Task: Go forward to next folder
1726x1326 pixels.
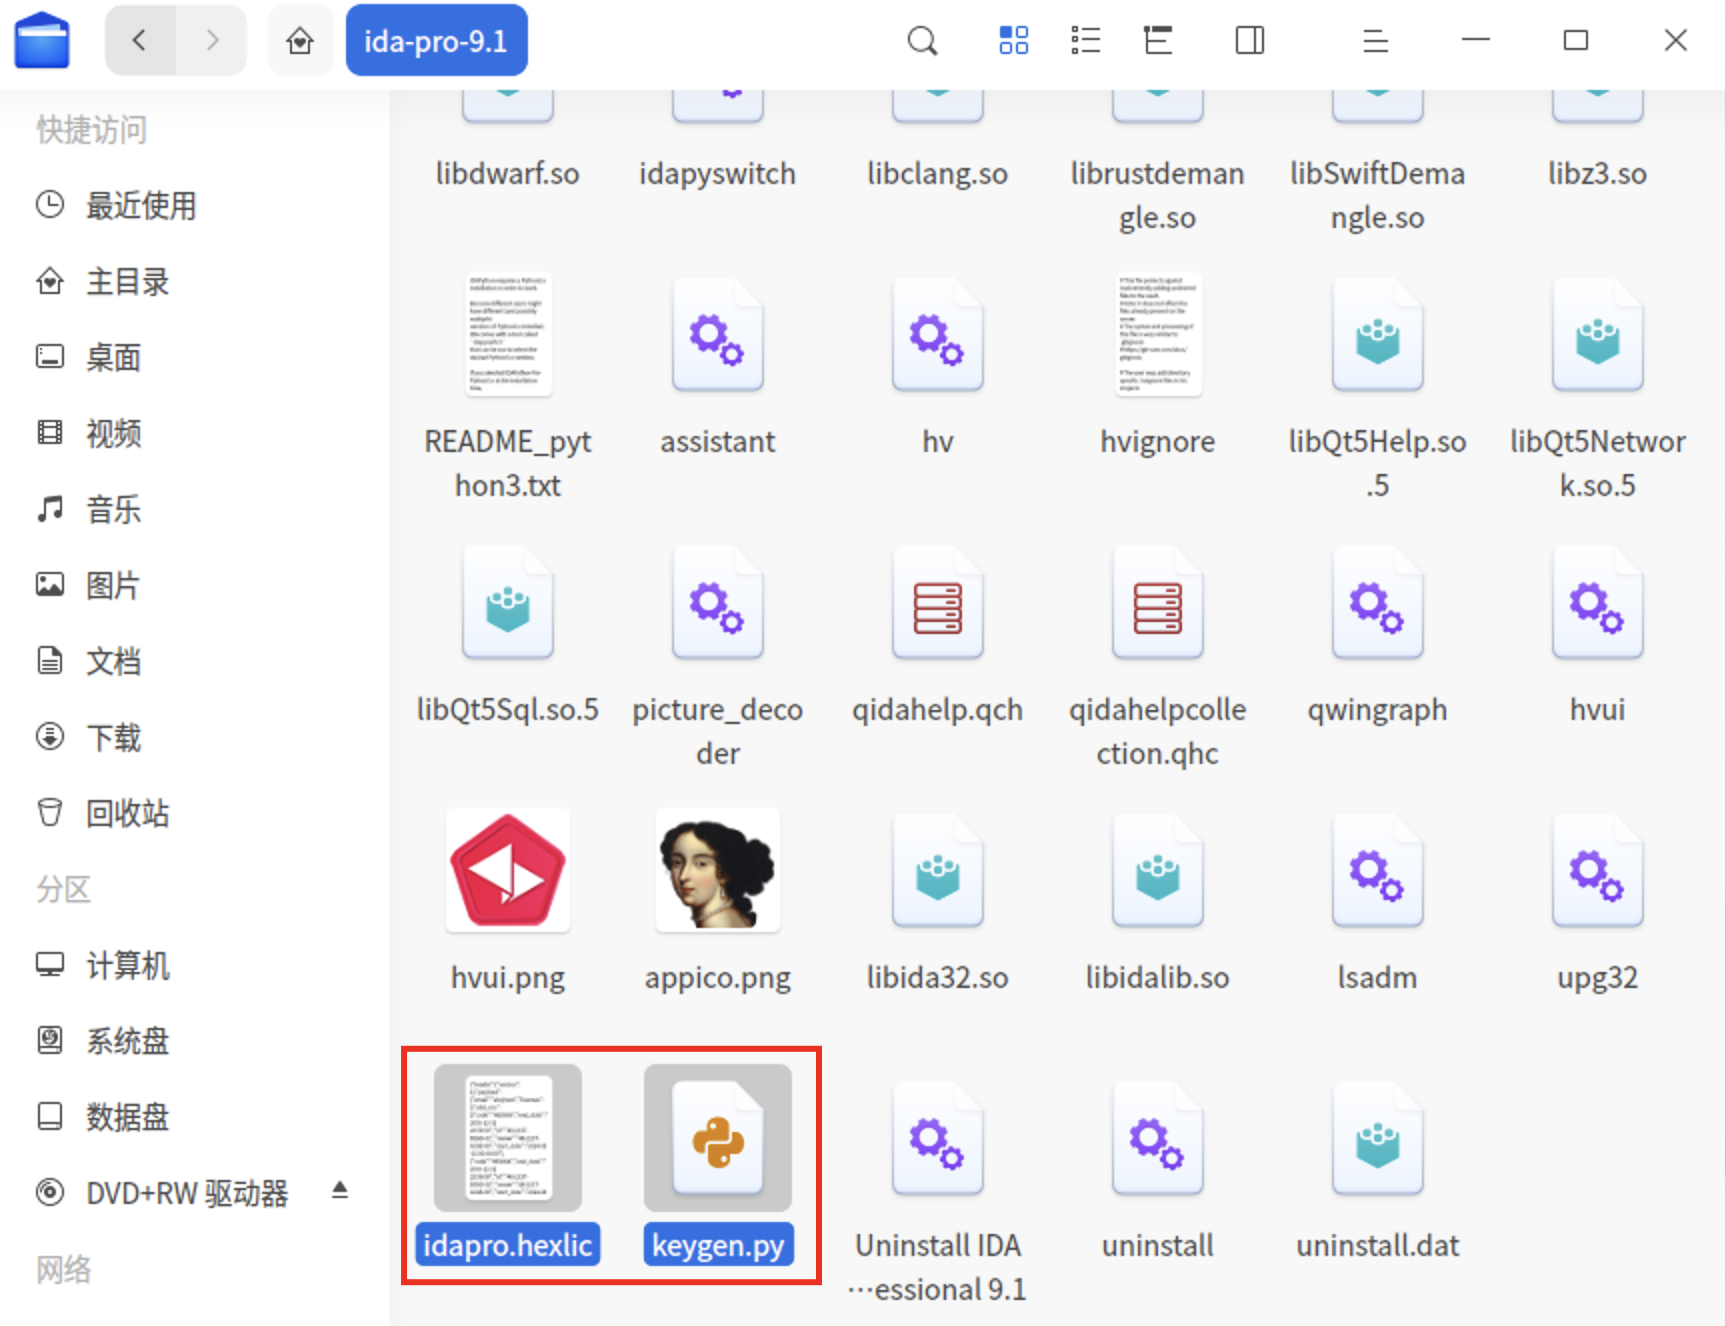Action: pyautogui.click(x=211, y=40)
